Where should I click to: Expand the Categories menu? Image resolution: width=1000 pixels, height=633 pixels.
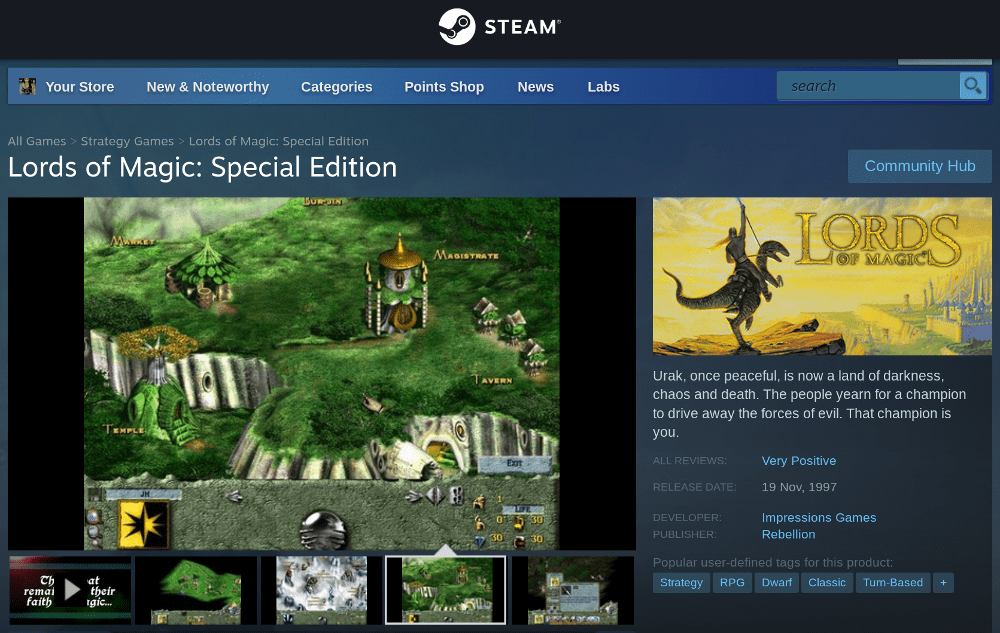click(336, 87)
